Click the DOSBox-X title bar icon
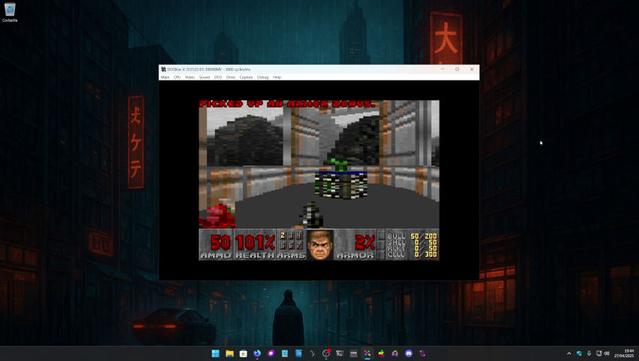This screenshot has width=639, height=361. (163, 69)
